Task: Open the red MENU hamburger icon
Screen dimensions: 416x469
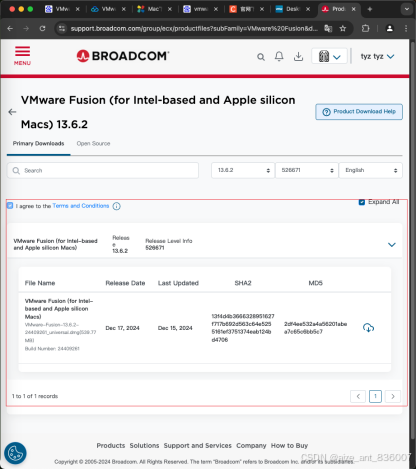Action: [x=22, y=55]
